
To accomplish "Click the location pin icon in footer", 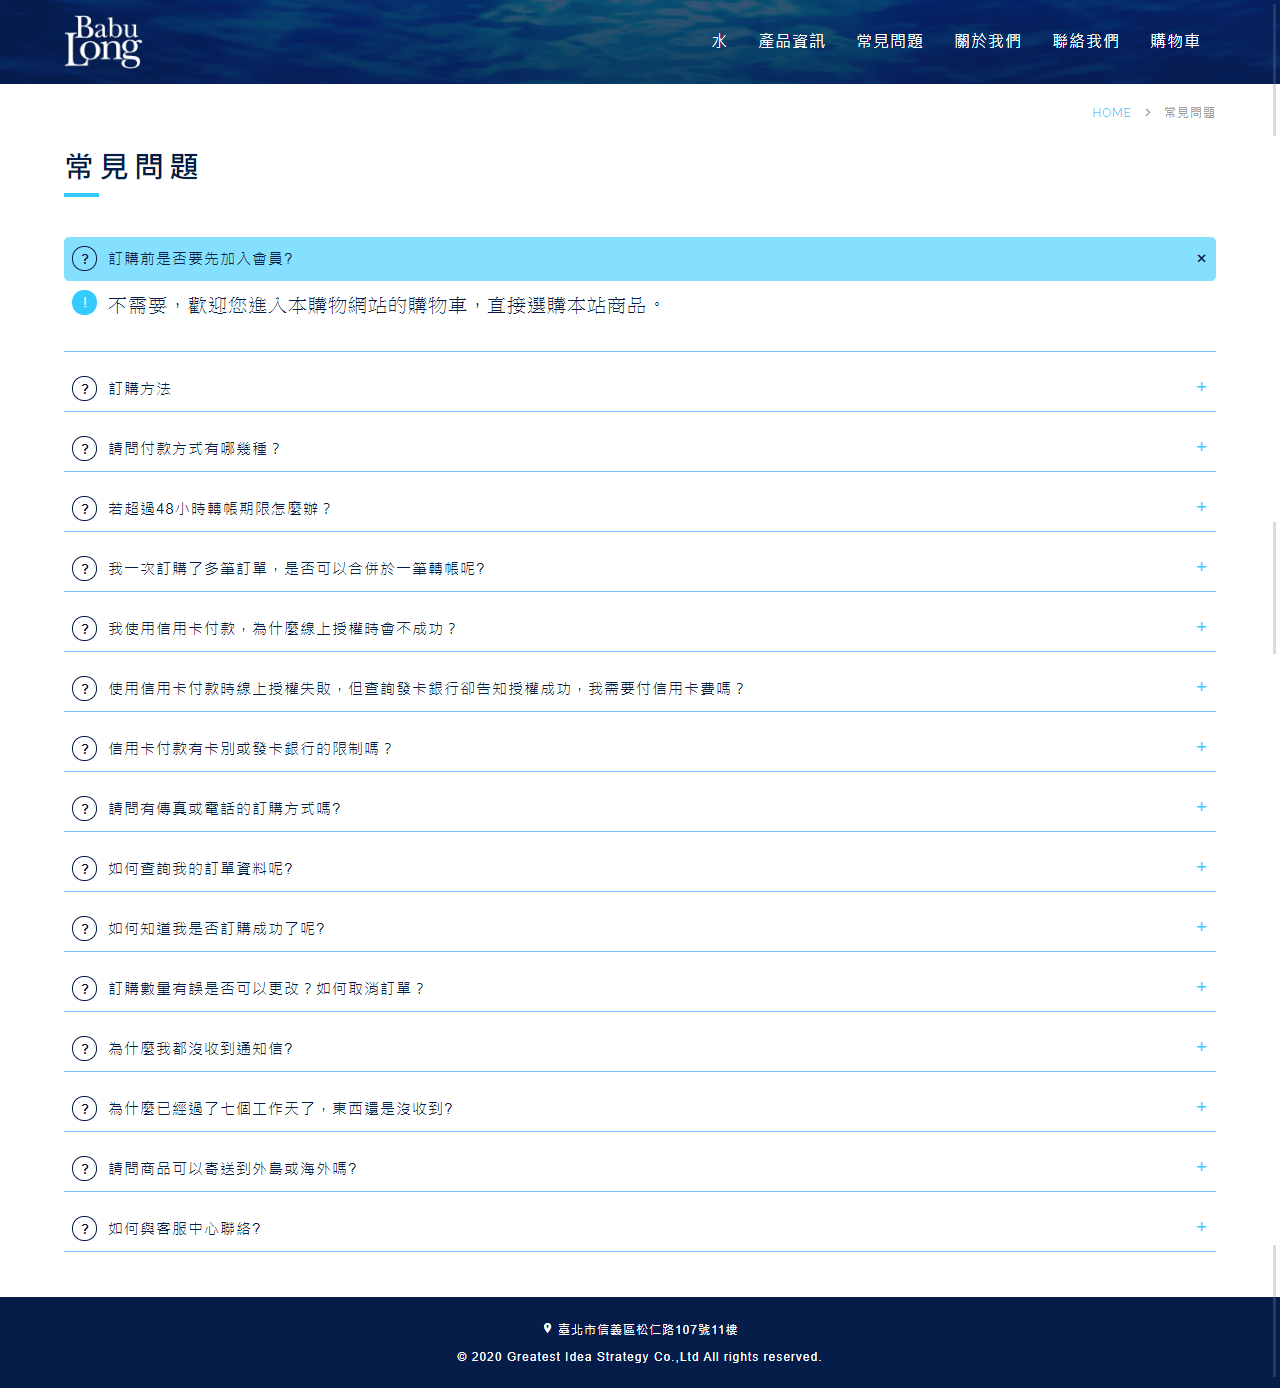I will 548,1329.
